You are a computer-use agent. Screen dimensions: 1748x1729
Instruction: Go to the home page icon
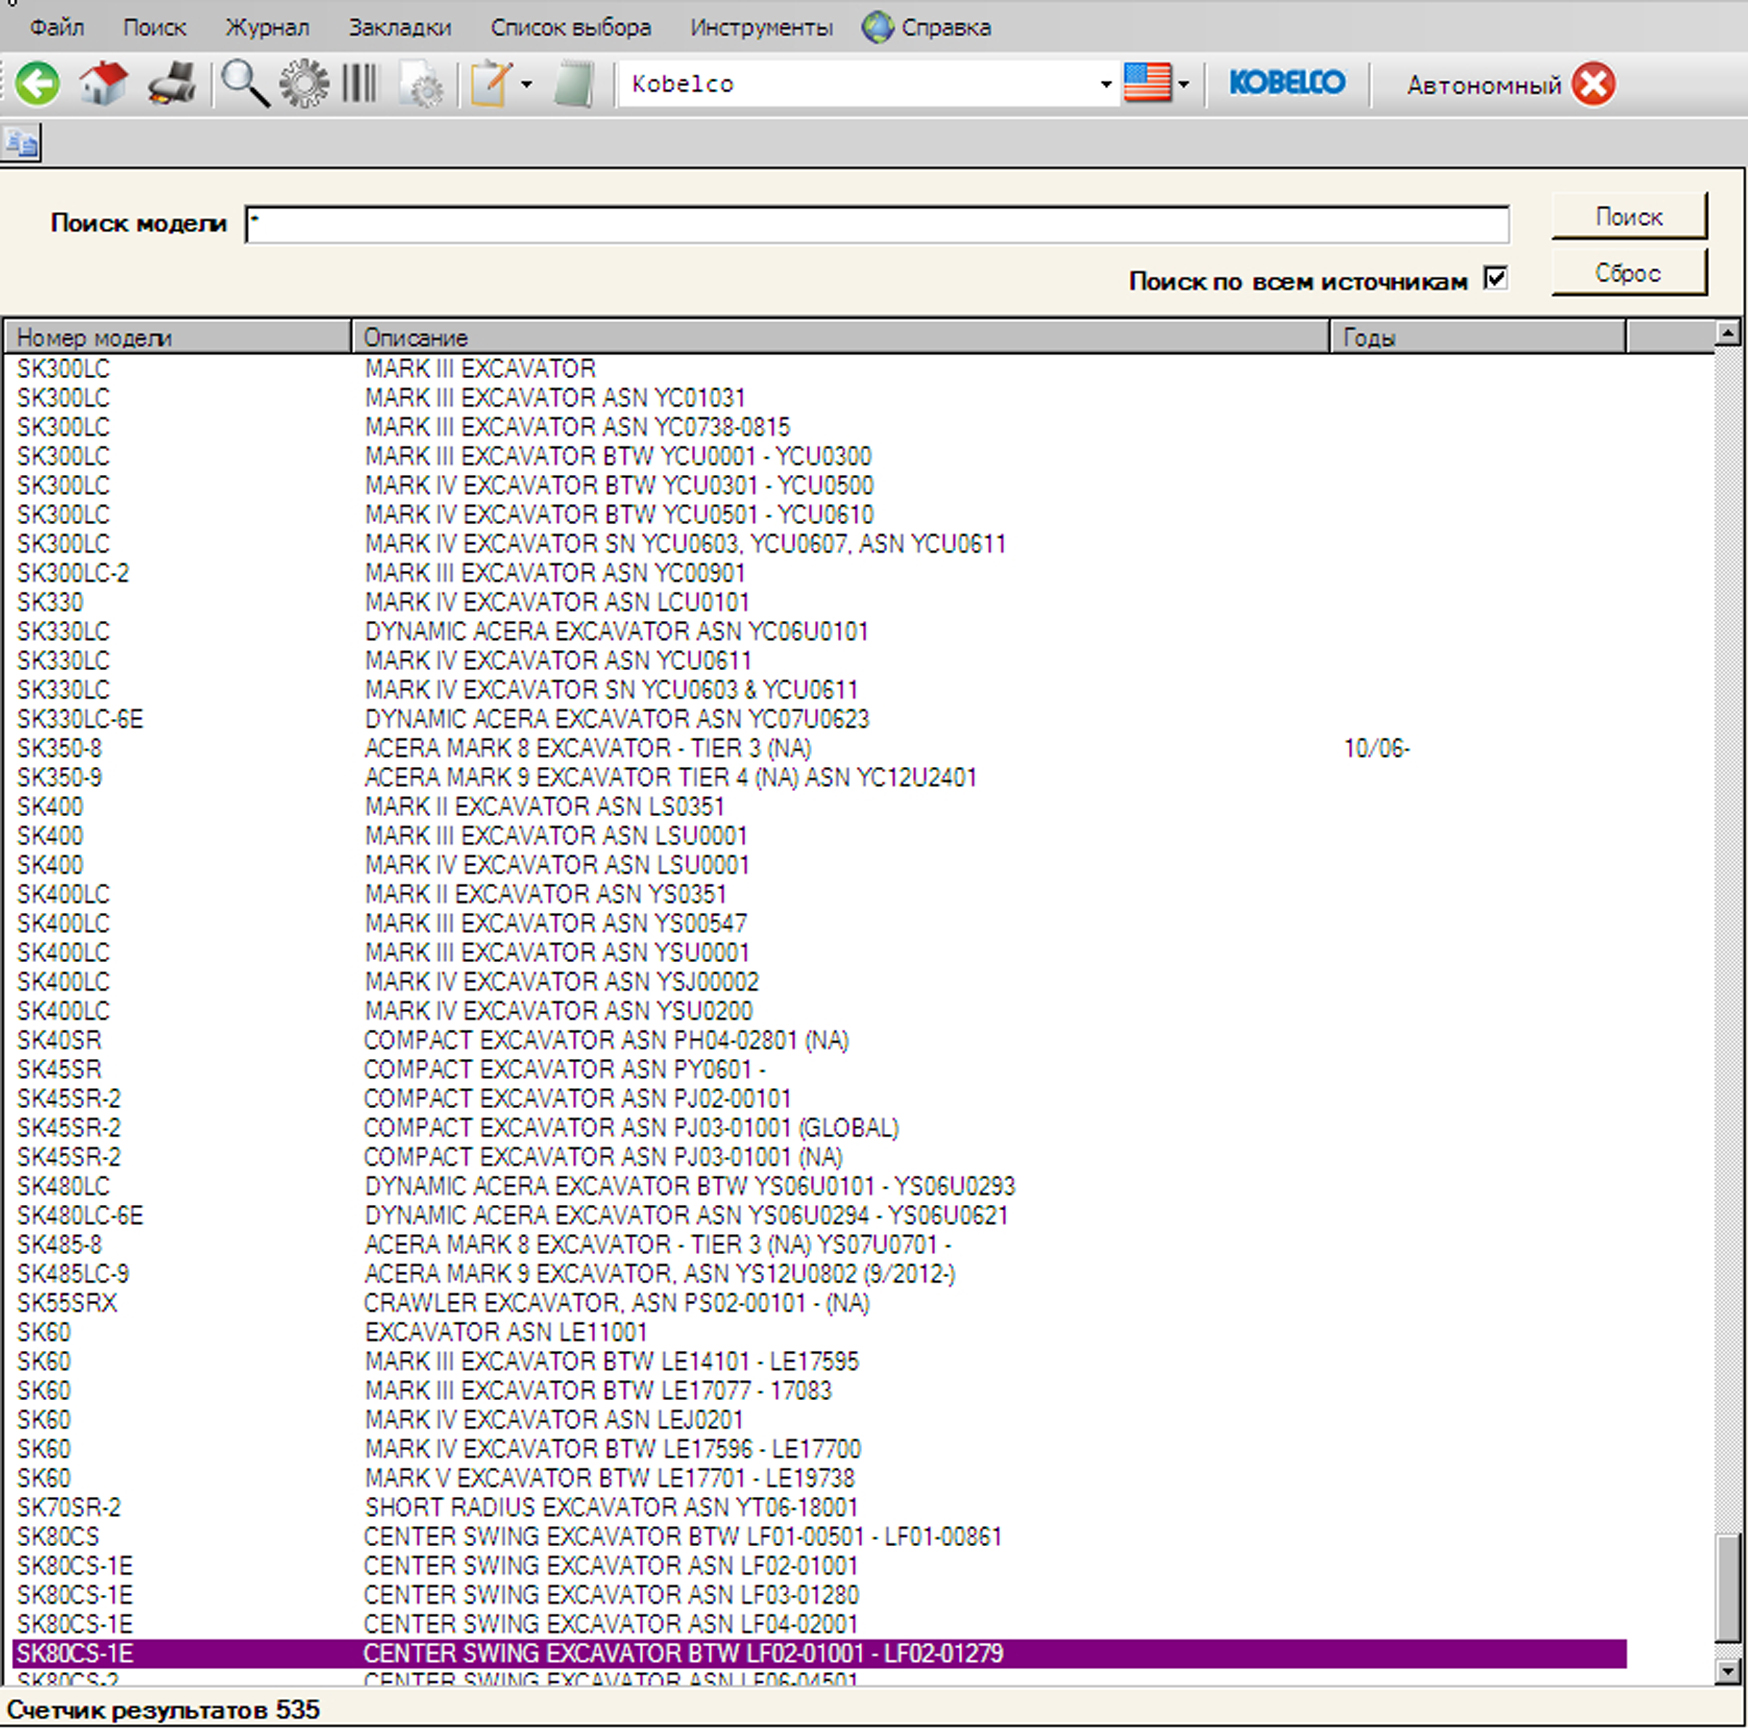tap(104, 83)
